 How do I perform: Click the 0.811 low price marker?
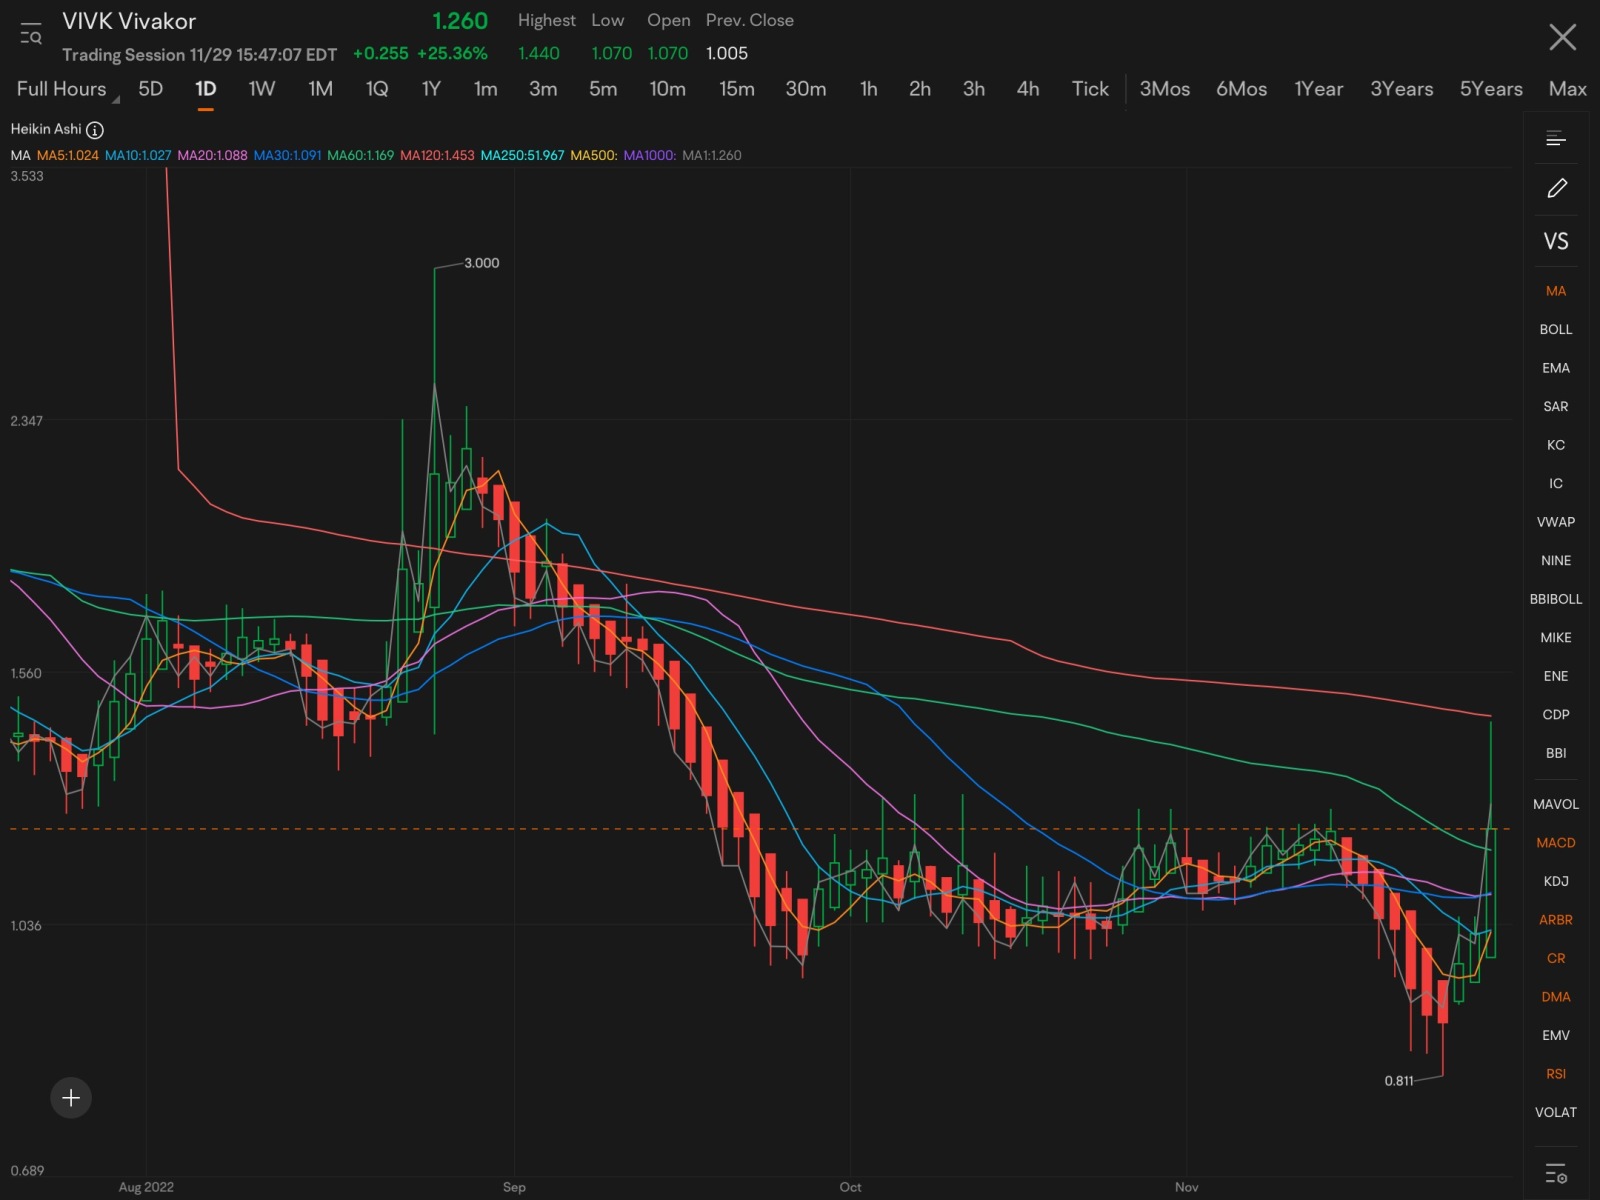point(1399,1081)
